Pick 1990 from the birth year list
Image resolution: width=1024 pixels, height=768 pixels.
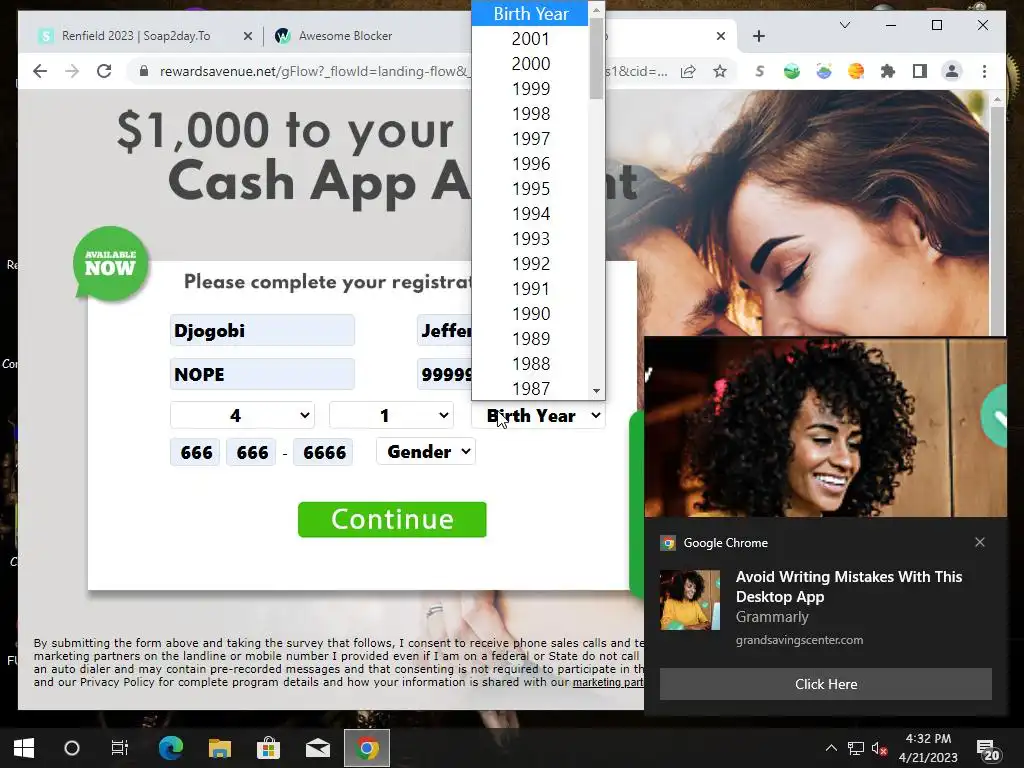tap(530, 313)
